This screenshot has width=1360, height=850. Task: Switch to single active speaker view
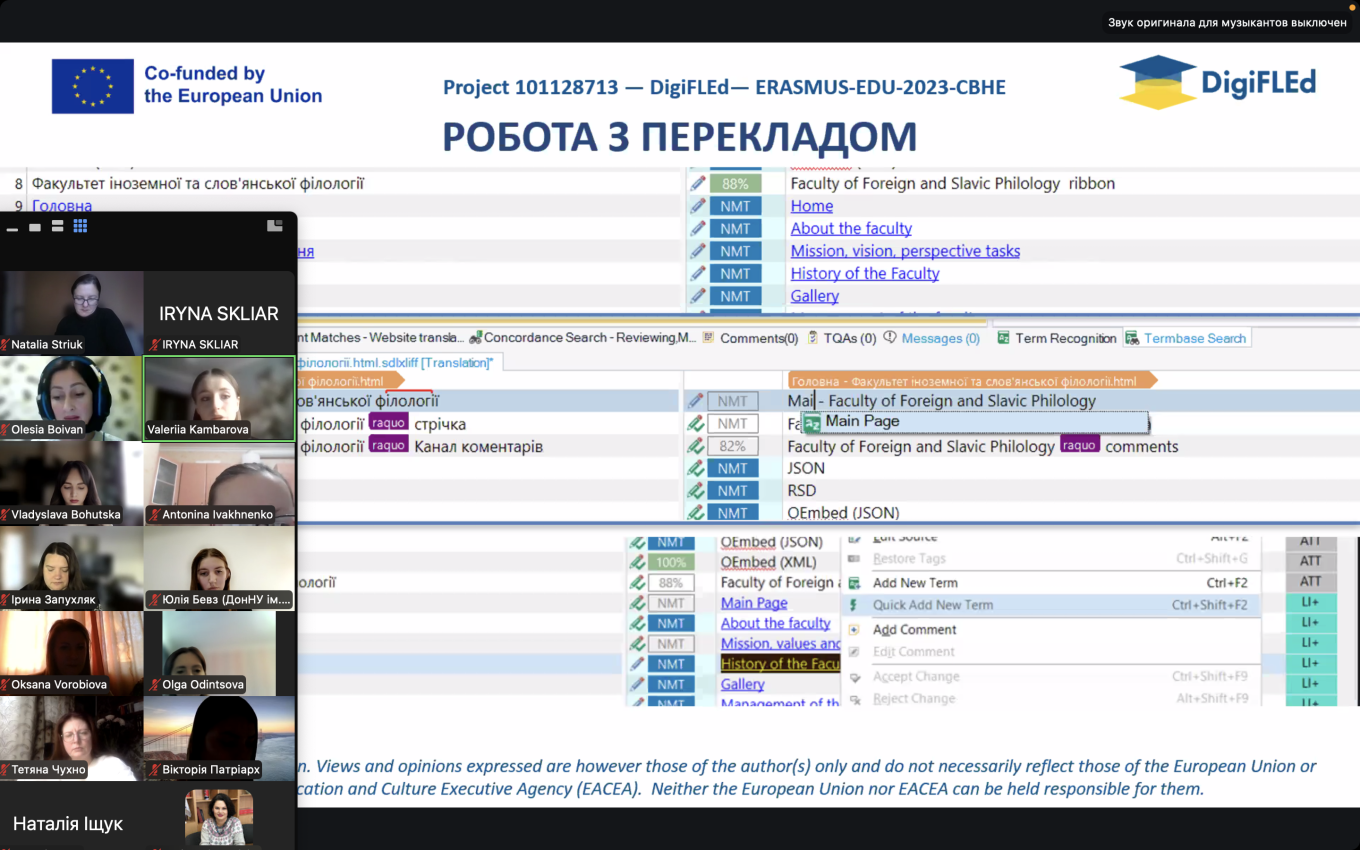pyautogui.click(x=35, y=227)
